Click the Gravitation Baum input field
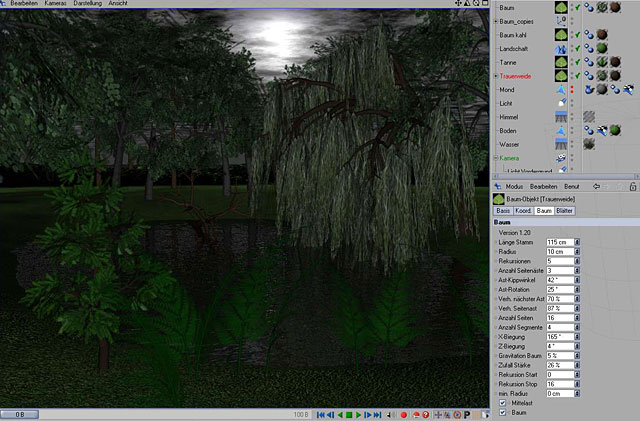Viewport: 640px width, 421px height. [x=560, y=355]
